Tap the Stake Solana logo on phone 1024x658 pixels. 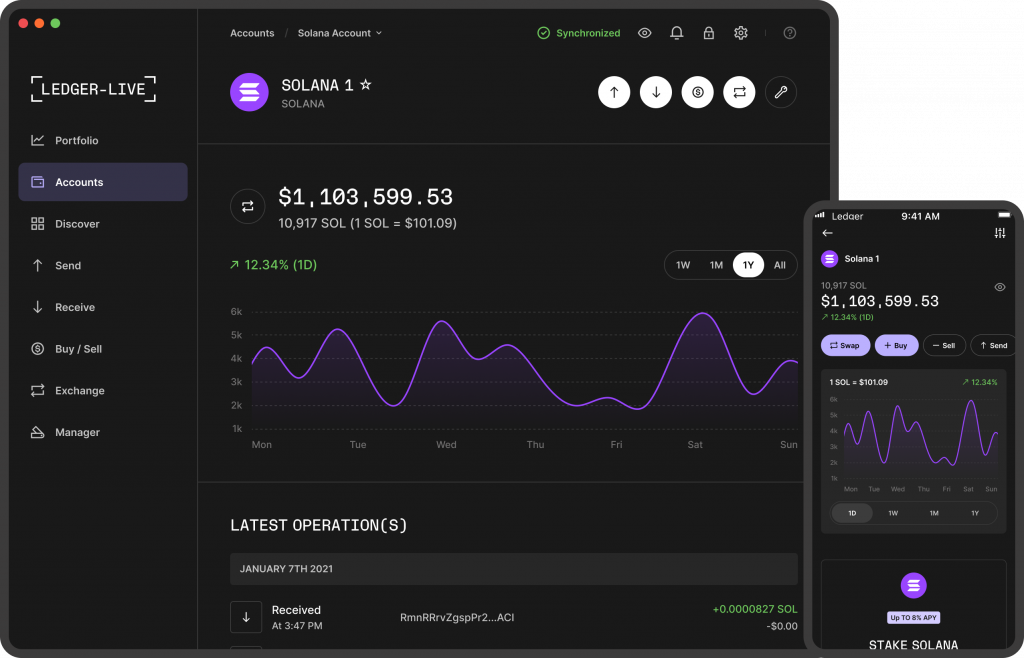tap(914, 586)
